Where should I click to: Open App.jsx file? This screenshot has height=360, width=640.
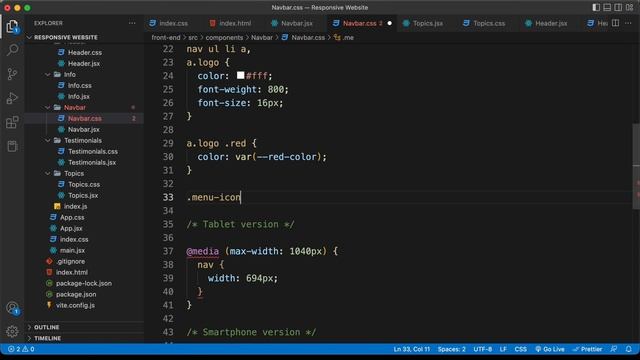[71, 229]
